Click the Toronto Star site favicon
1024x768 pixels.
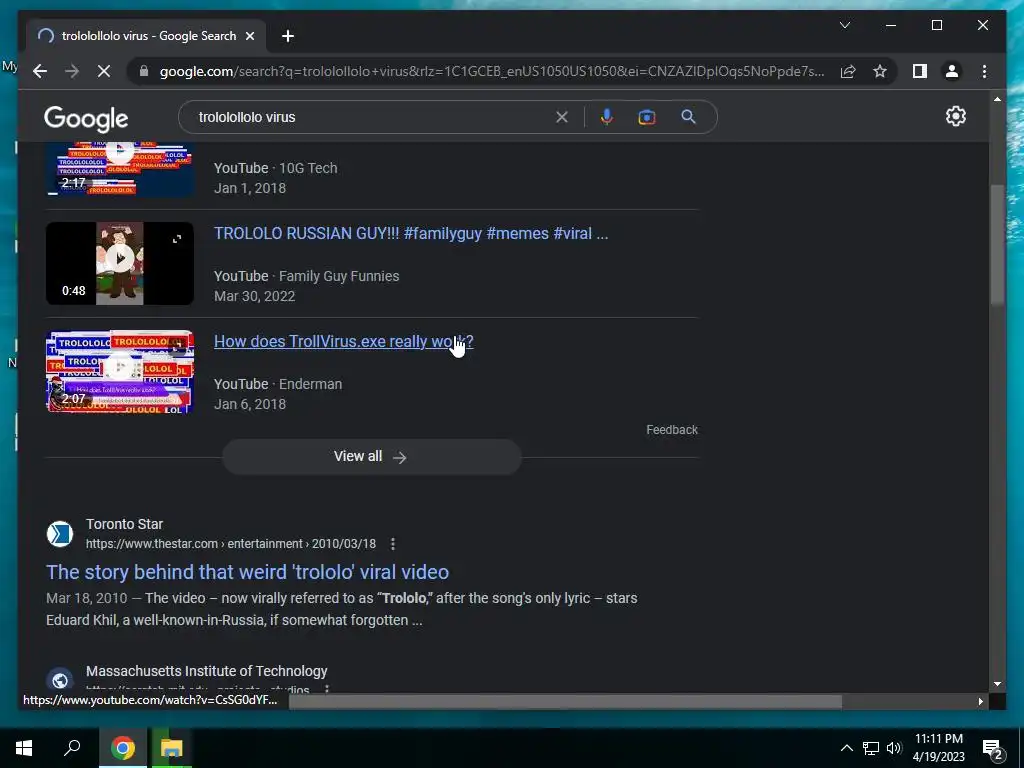click(x=59, y=534)
